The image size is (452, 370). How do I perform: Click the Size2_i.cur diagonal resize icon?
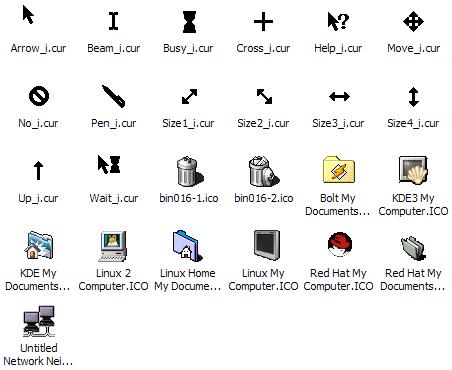pyautogui.click(x=264, y=96)
